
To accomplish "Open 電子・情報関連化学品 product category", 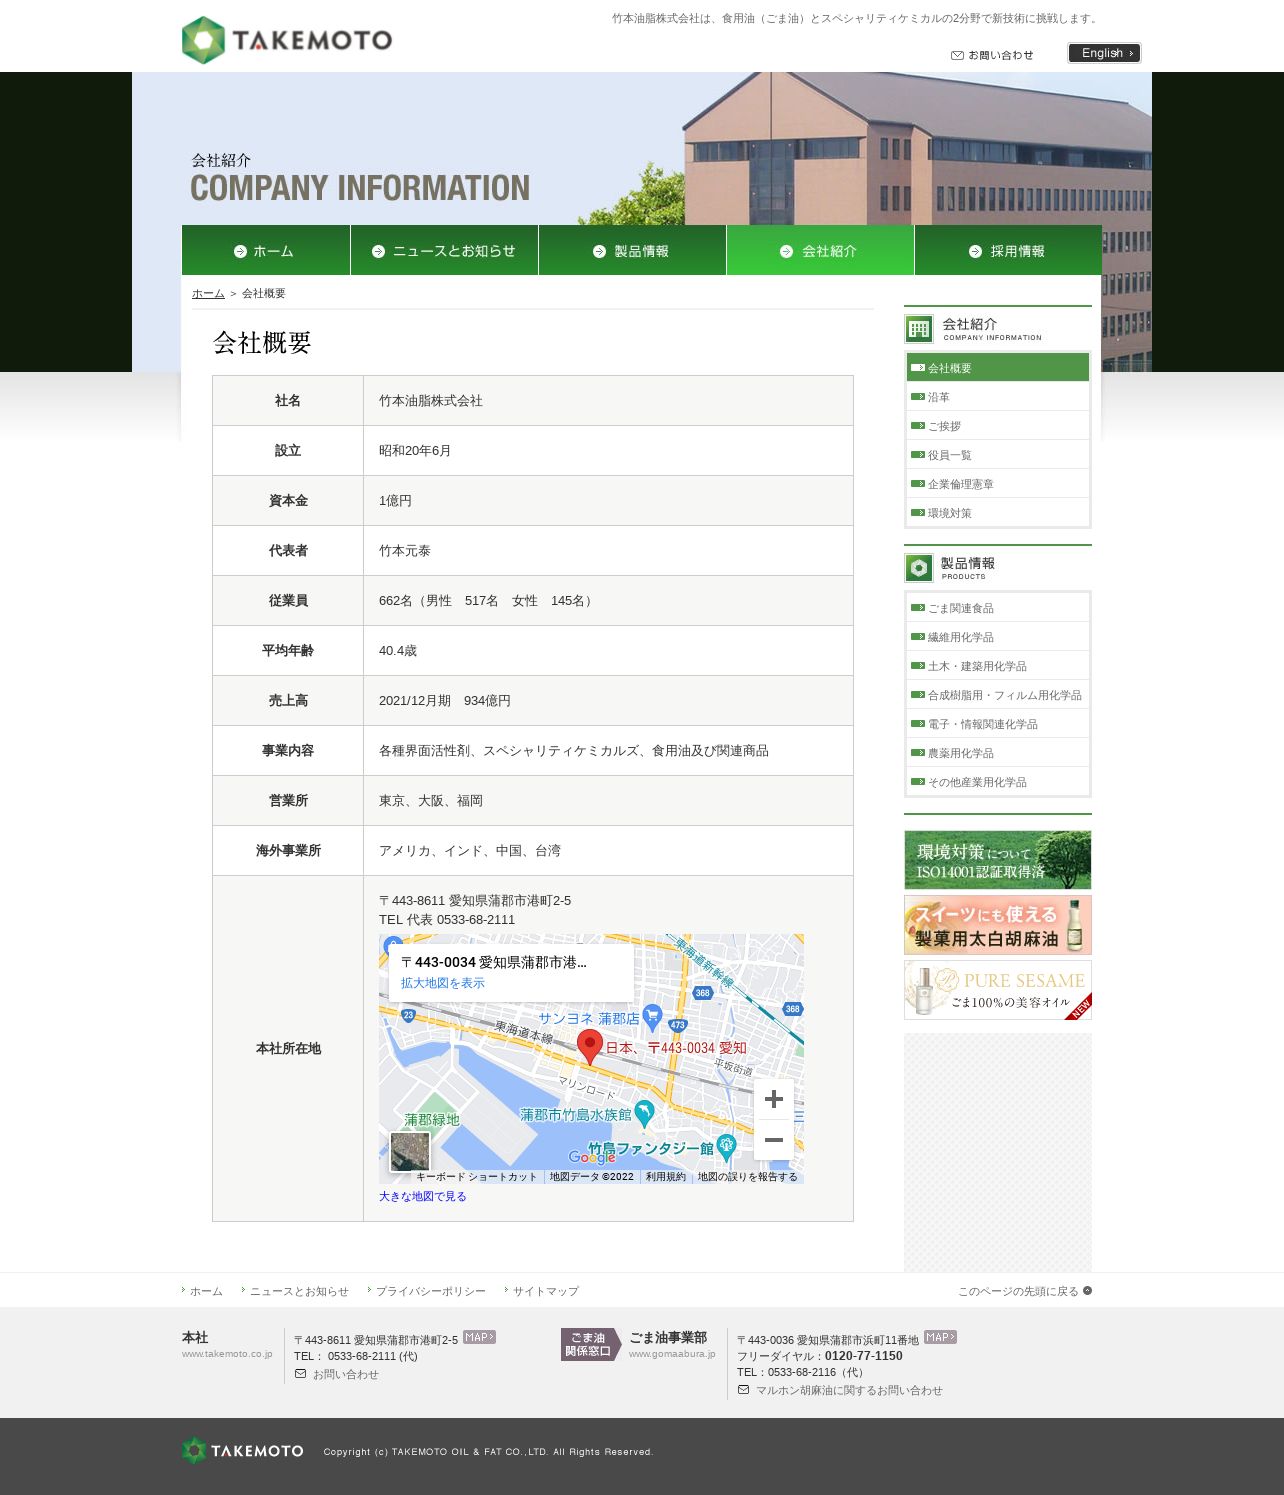I will [998, 723].
